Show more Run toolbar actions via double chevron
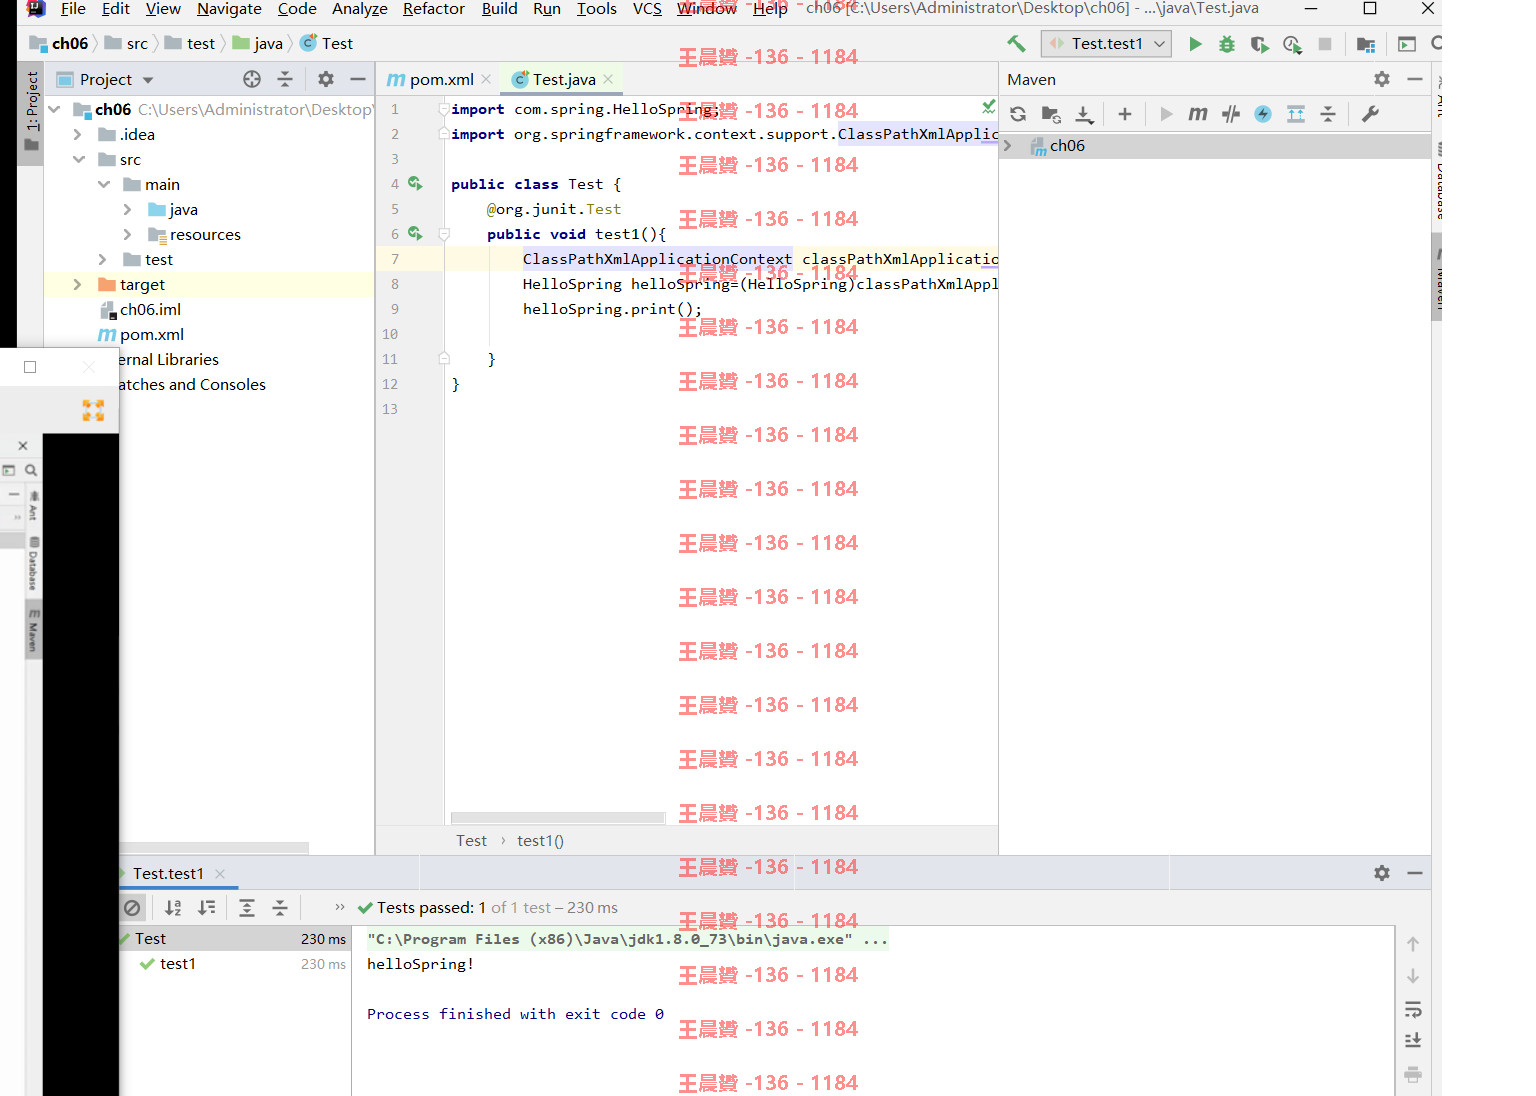The width and height of the screenshot is (1536, 1096). pos(340,907)
